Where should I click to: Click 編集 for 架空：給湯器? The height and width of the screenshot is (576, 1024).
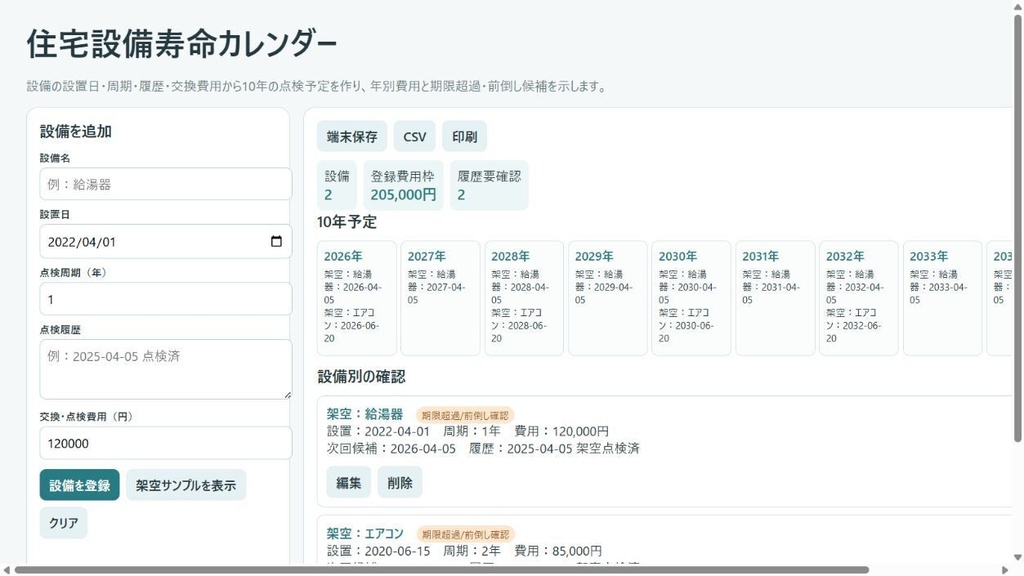click(349, 483)
